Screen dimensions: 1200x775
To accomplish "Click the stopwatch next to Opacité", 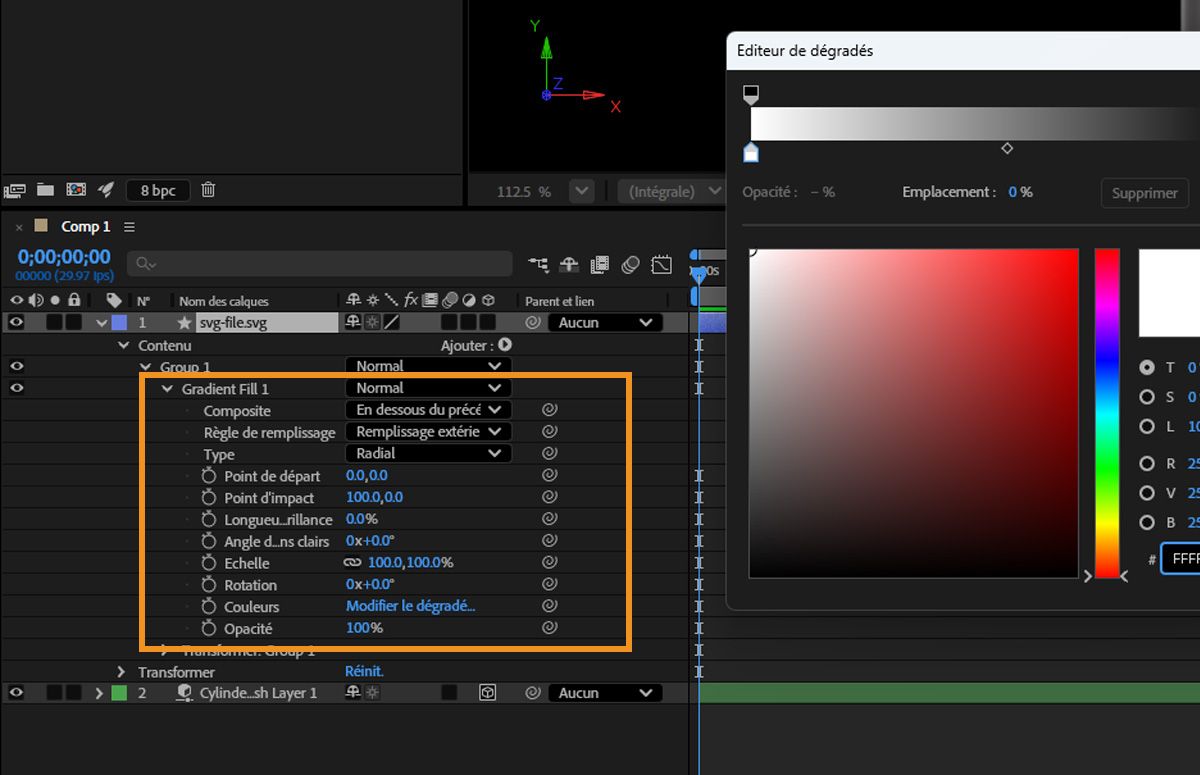I will tap(208, 628).
